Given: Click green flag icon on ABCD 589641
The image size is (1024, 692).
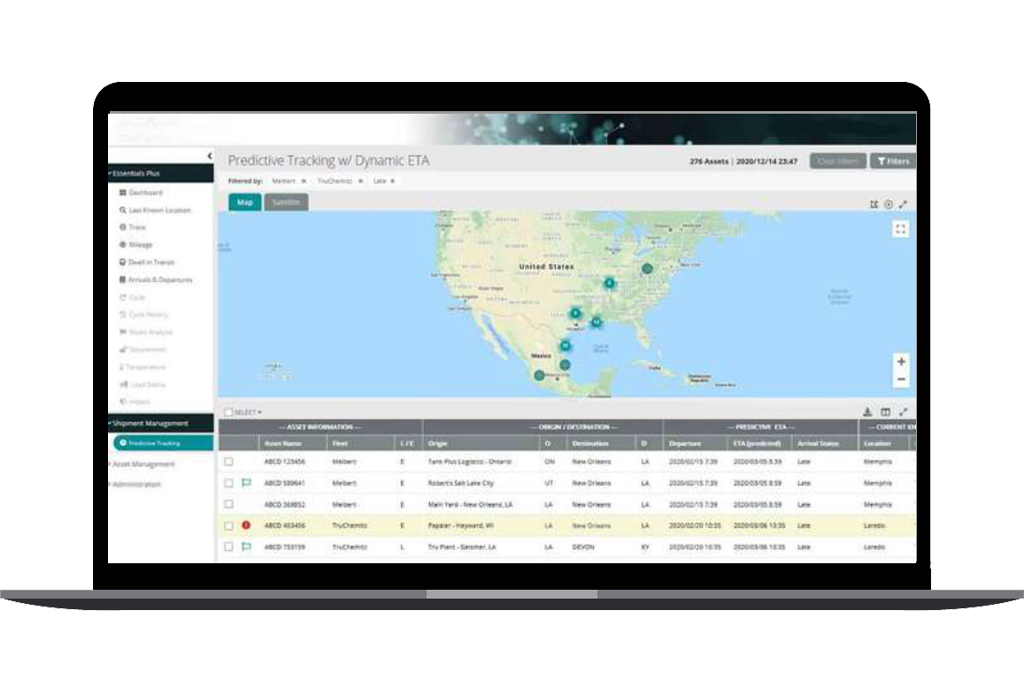Looking at the screenshot, I should (246, 483).
